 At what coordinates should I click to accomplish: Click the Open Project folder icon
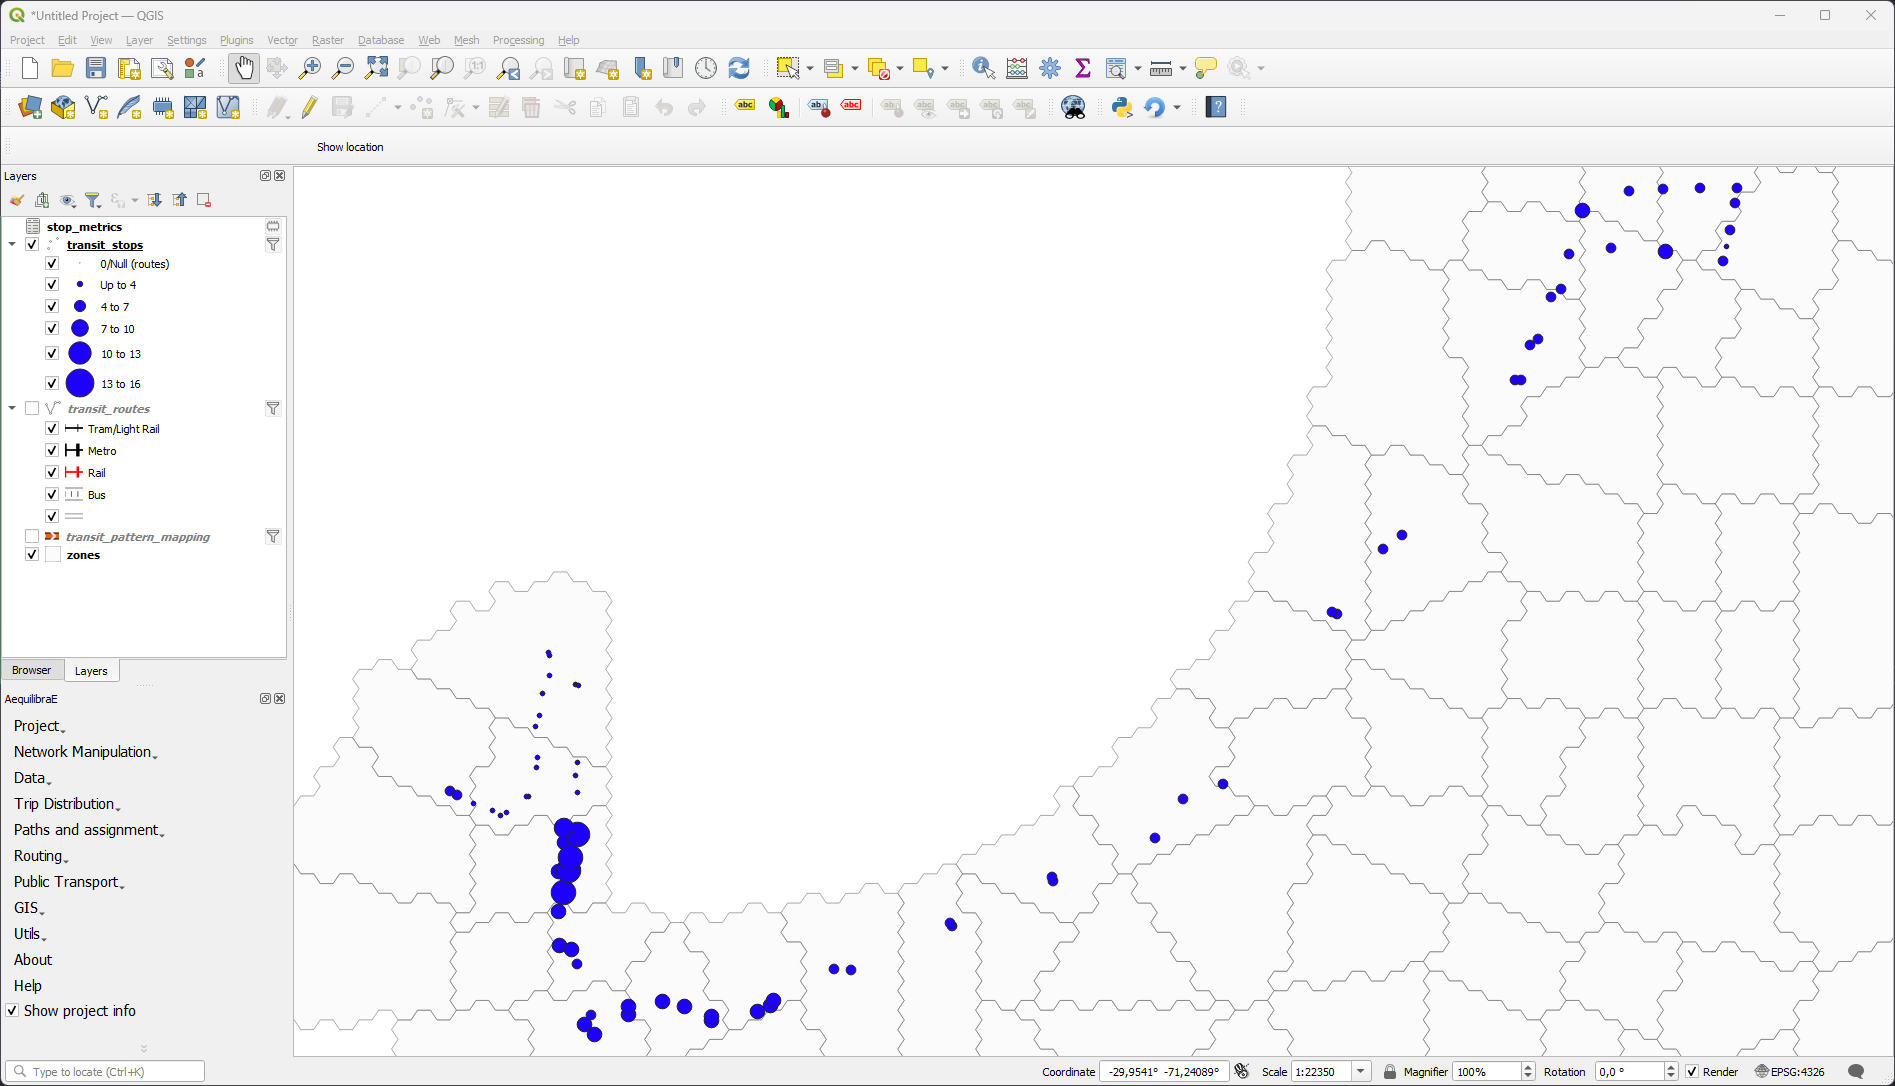(x=63, y=68)
